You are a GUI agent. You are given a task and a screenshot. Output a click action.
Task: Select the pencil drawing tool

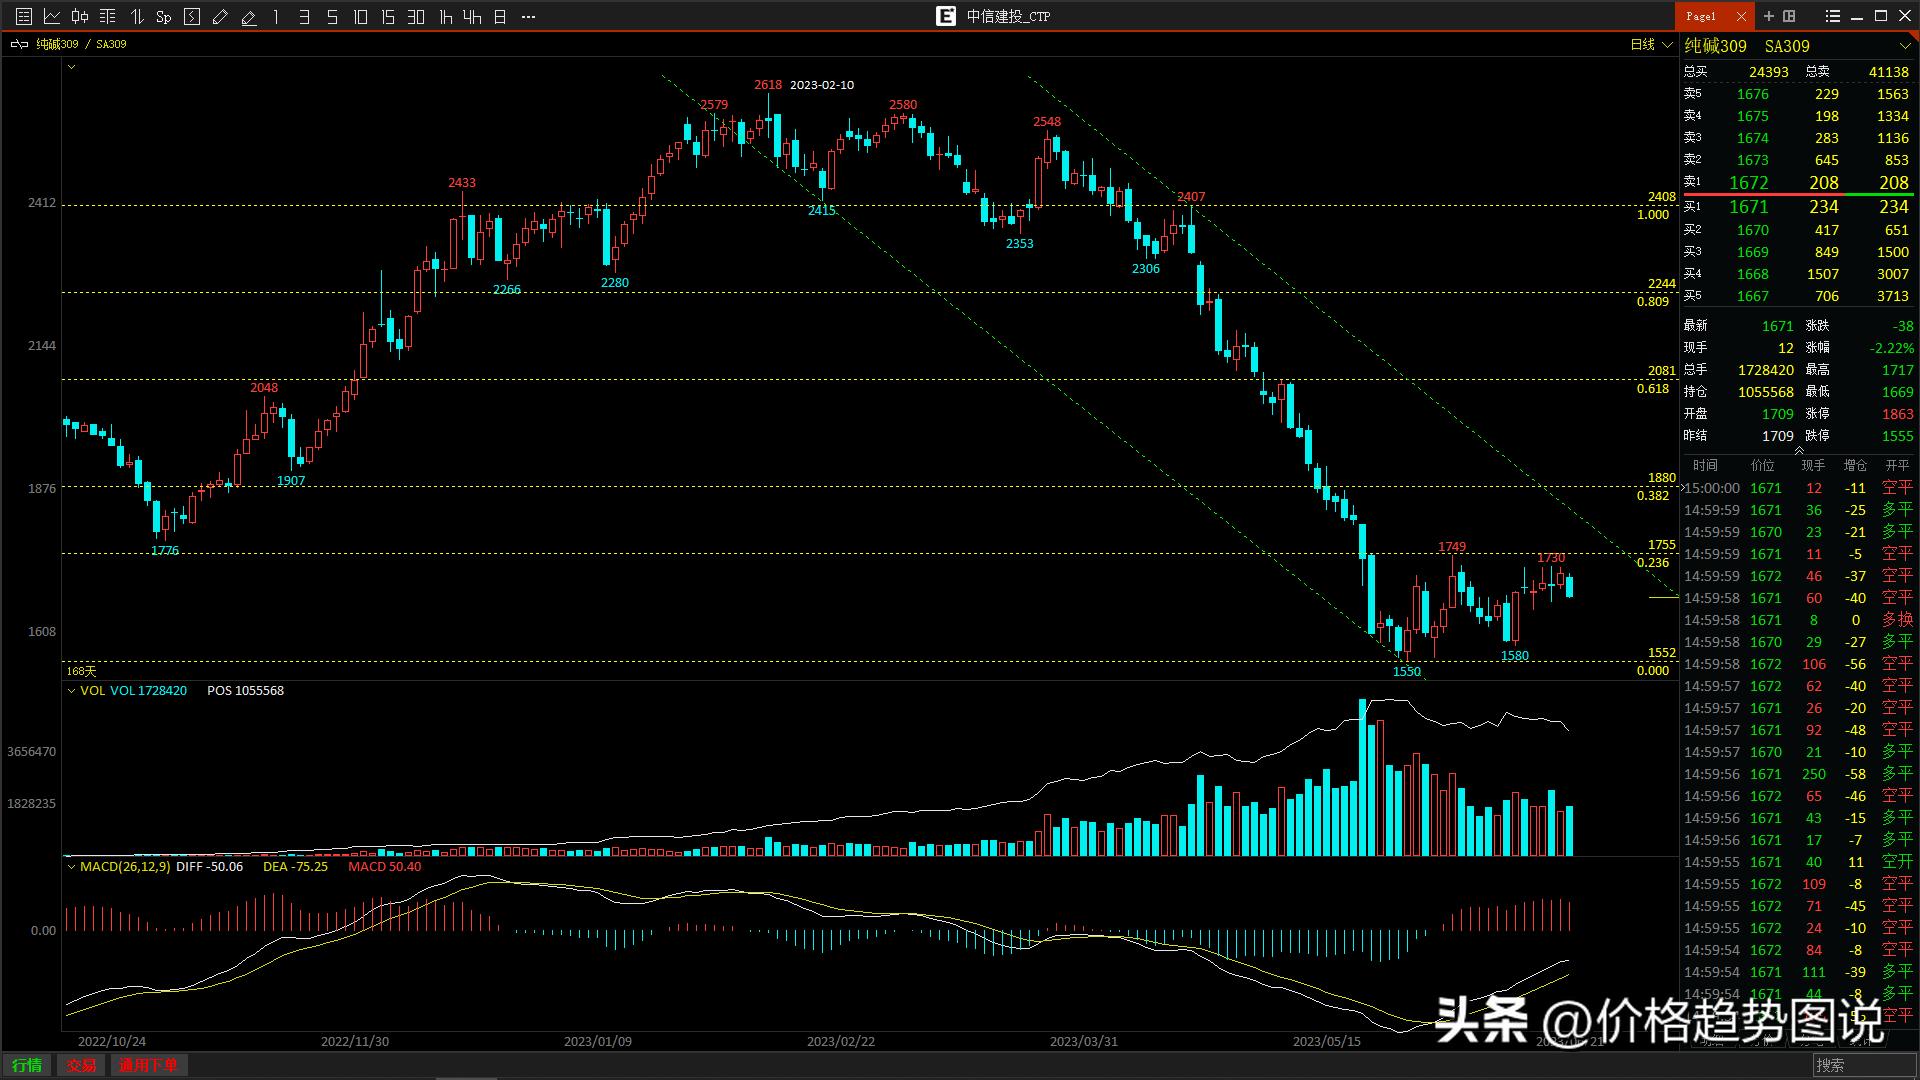(220, 16)
